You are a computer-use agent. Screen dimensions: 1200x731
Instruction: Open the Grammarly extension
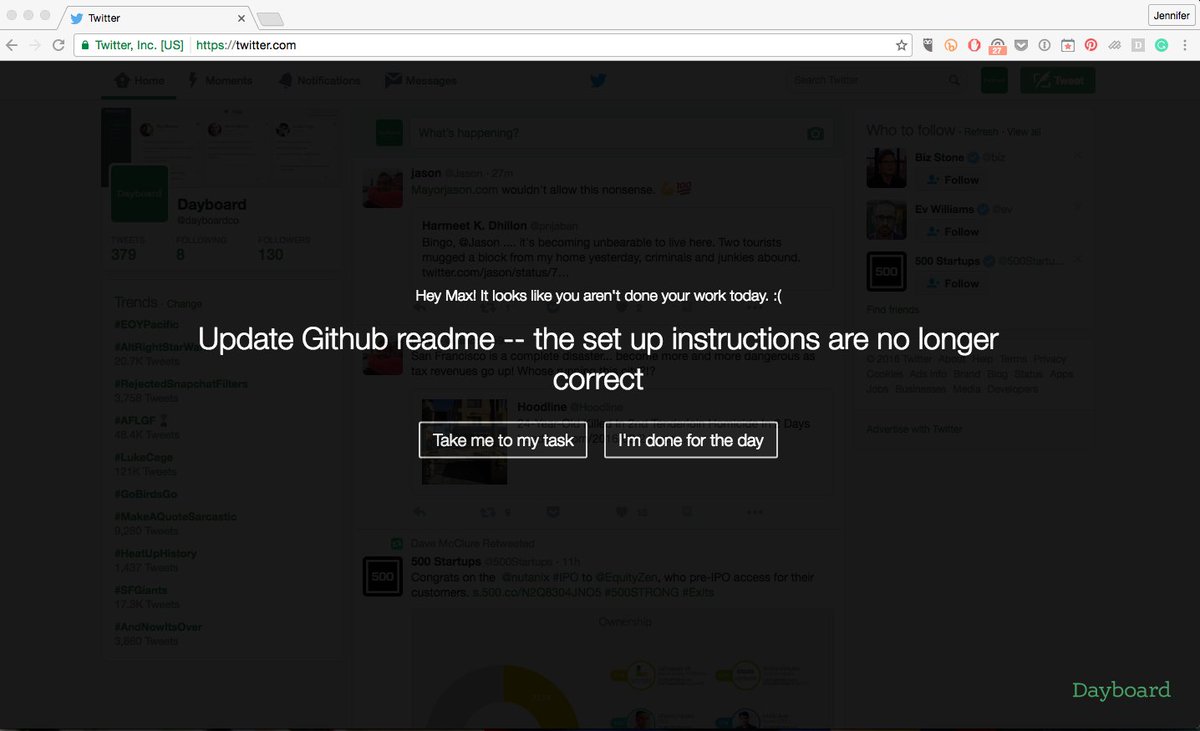1161,45
